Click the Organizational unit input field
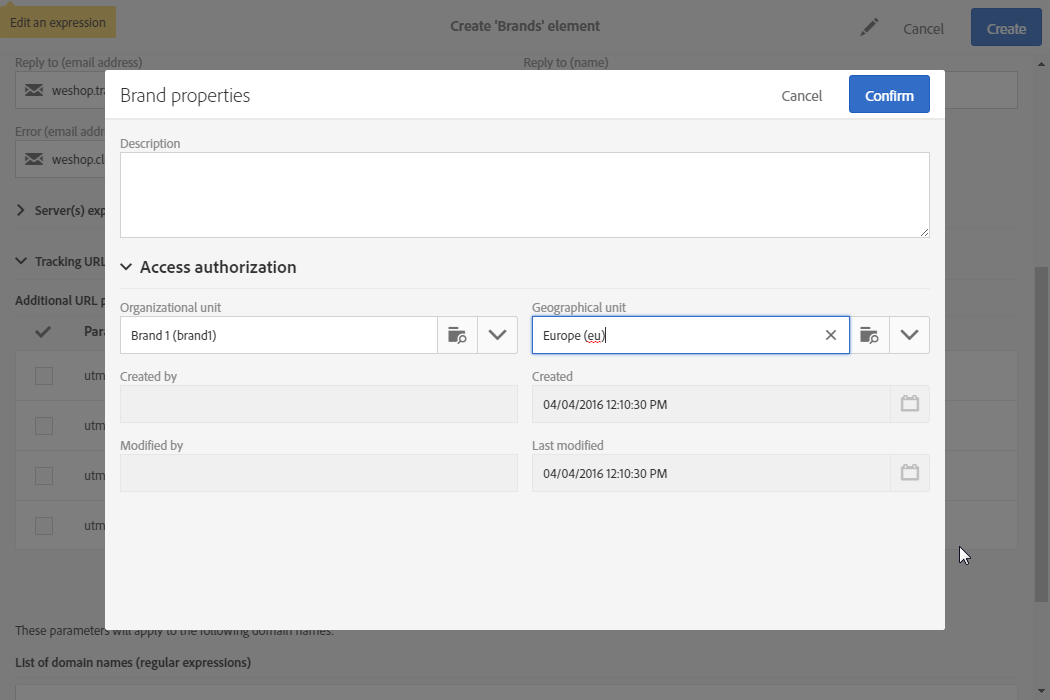This screenshot has width=1050, height=700. coord(278,336)
